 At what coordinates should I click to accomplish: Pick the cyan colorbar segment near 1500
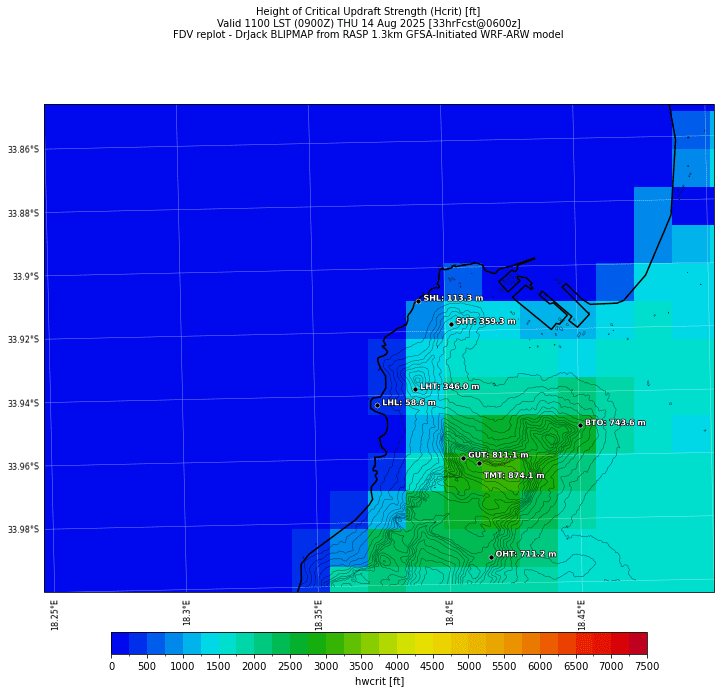point(210,643)
